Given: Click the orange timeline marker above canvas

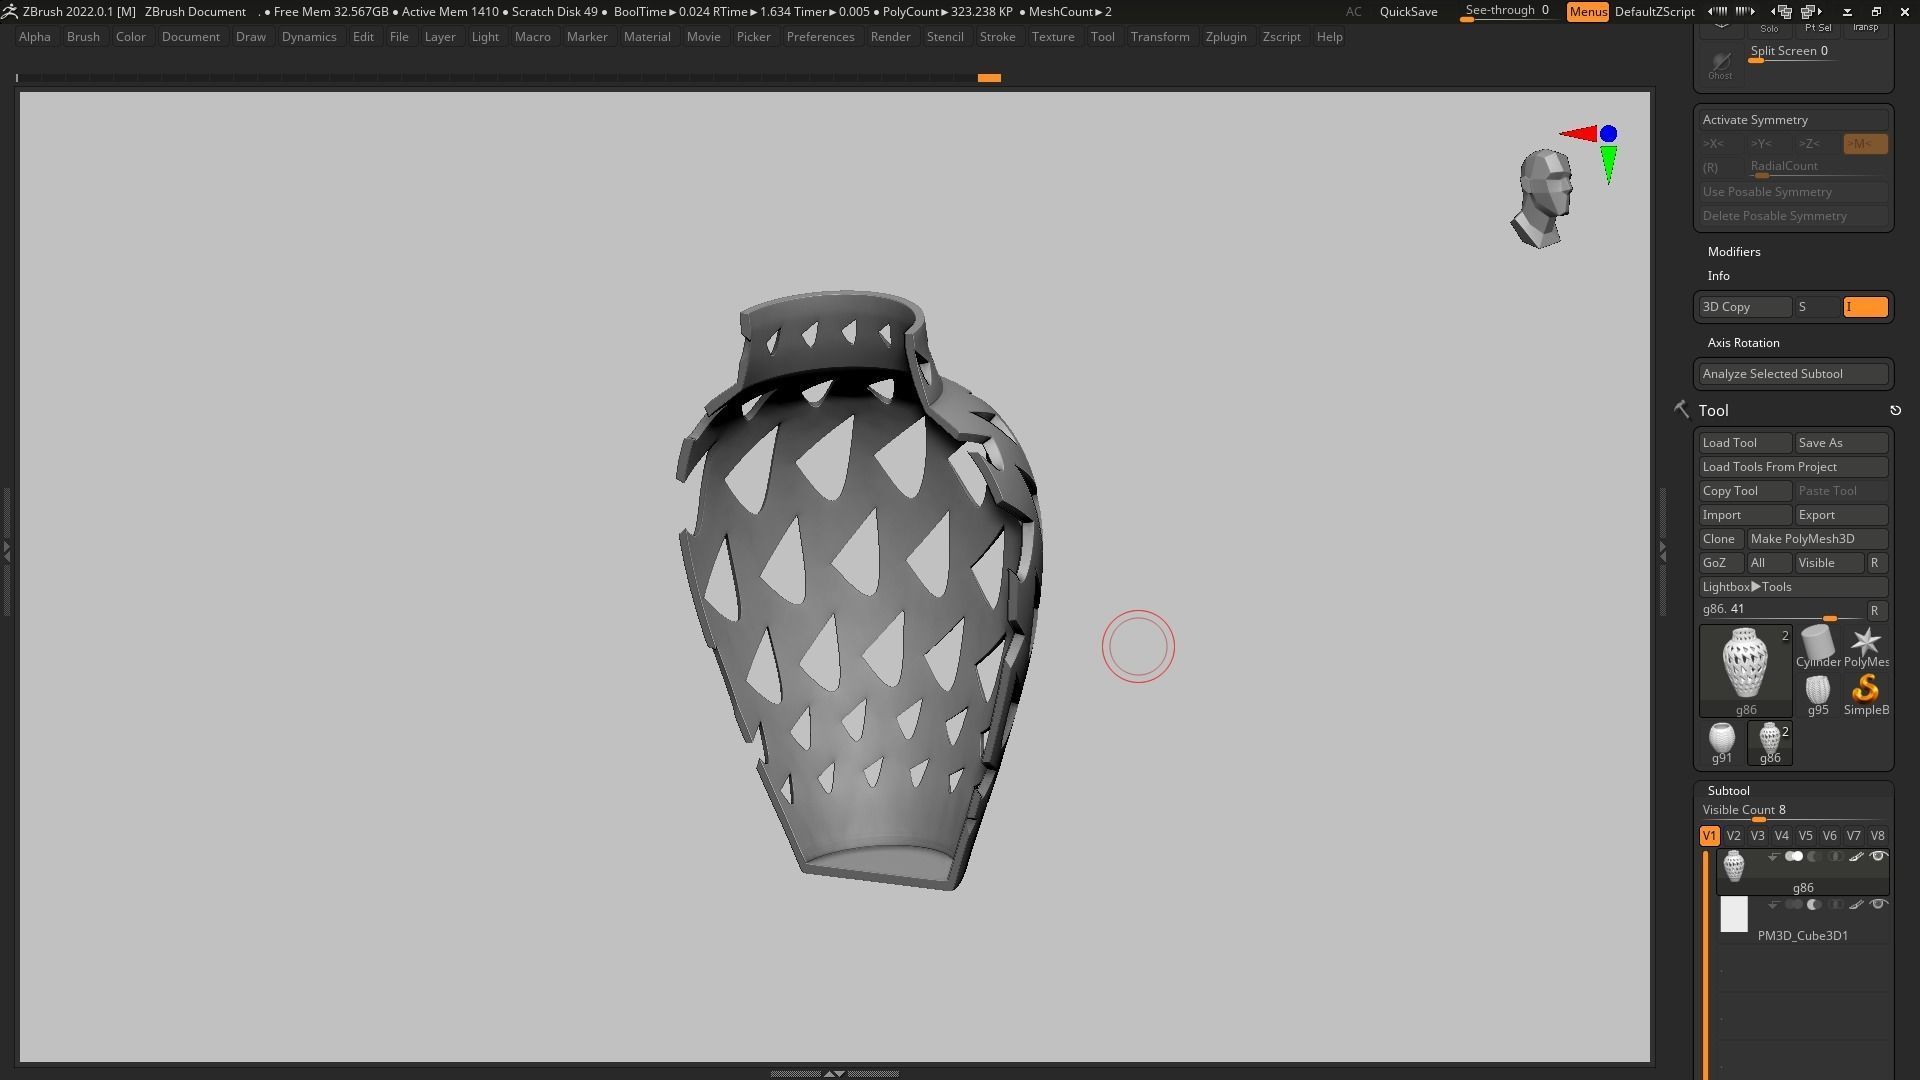Looking at the screenshot, I should [x=989, y=77].
